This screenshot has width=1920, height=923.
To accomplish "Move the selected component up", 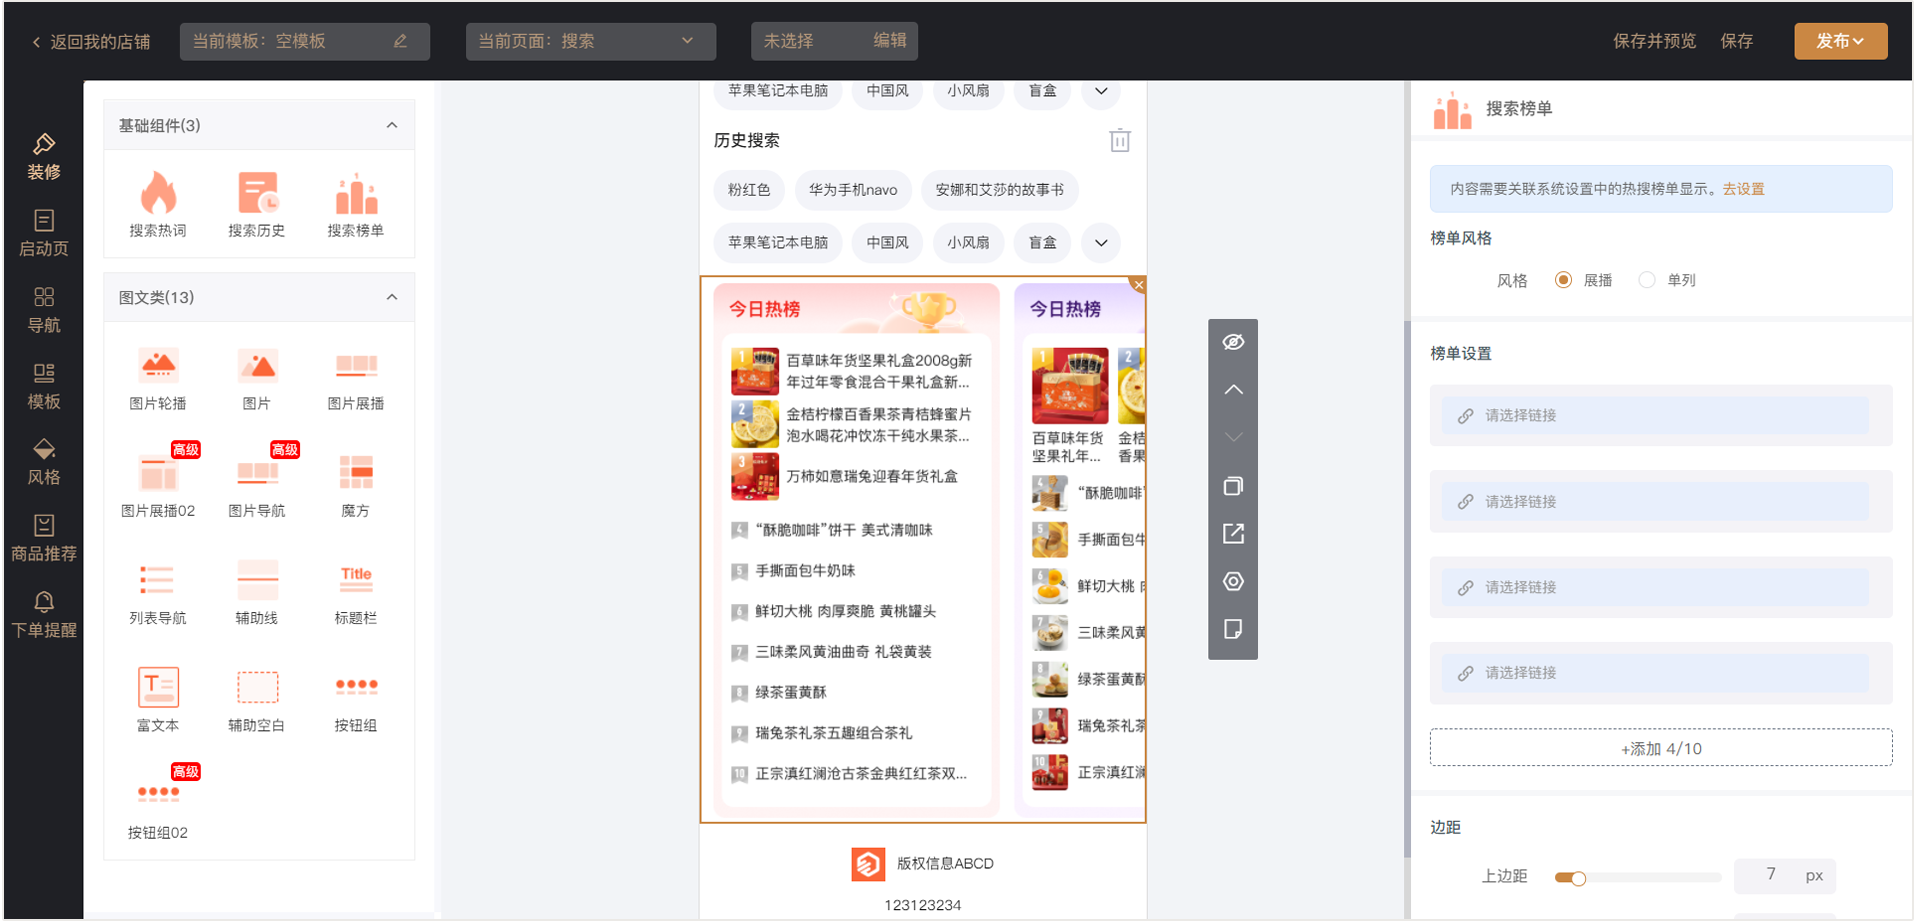I will click(1233, 390).
